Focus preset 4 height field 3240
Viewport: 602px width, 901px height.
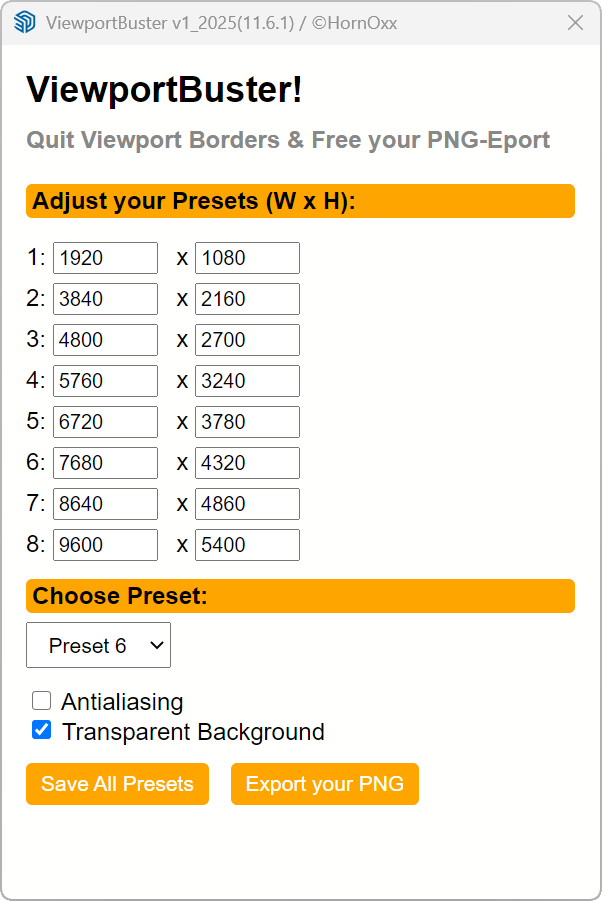click(247, 381)
